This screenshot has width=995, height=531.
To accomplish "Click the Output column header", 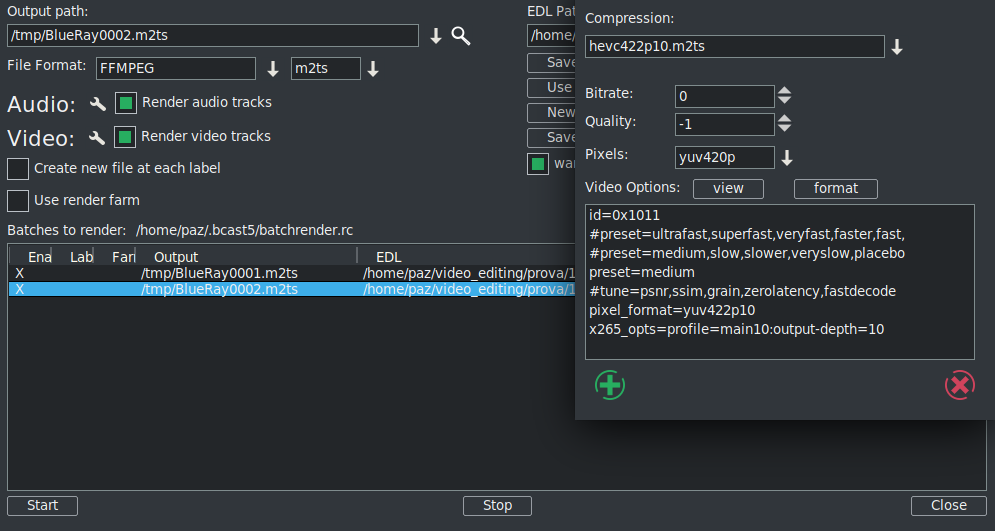I will click(x=176, y=257).
